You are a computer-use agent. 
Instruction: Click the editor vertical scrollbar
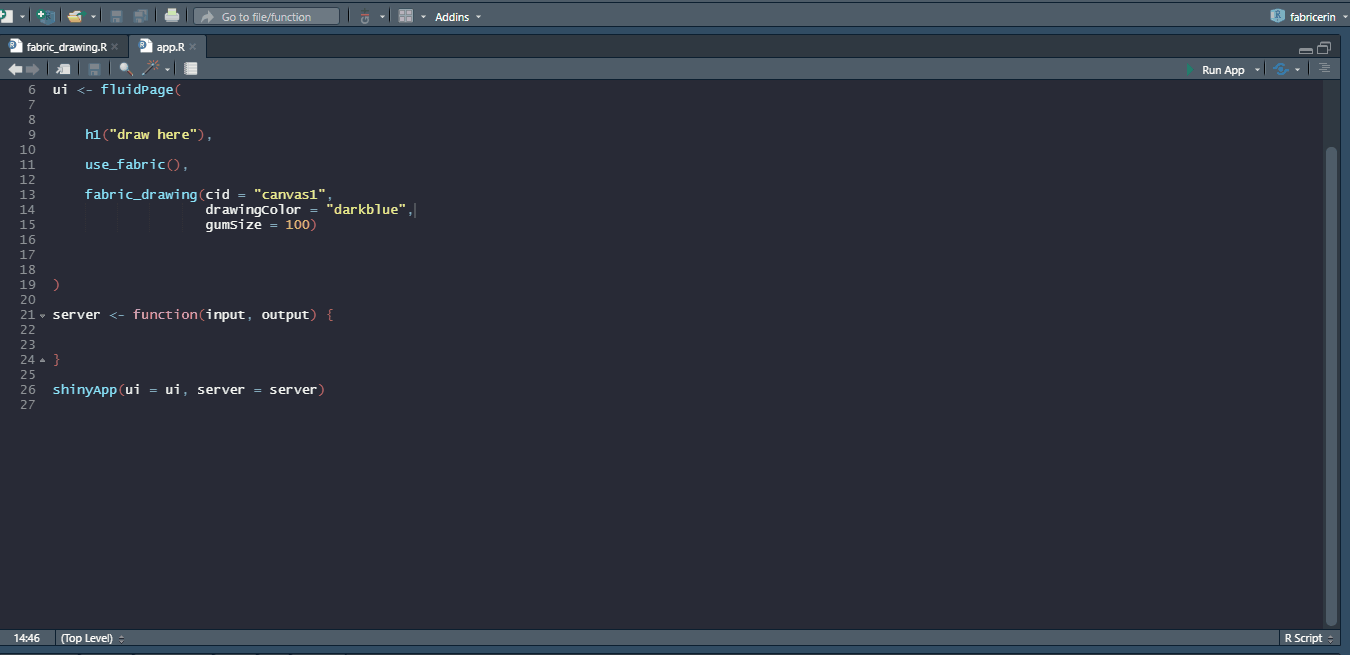pos(1330,380)
